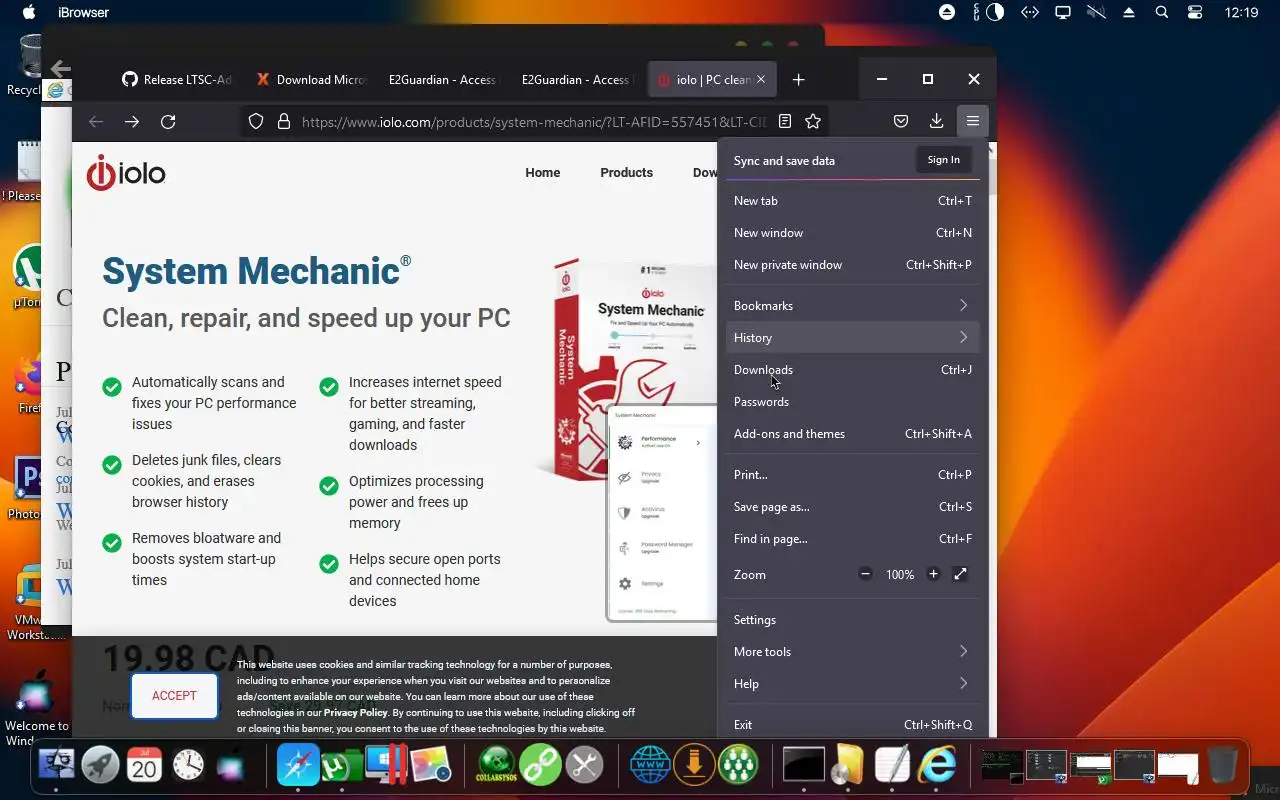The width and height of the screenshot is (1280, 800).
Task: Open the search magnifier in menu bar
Action: [1161, 12]
